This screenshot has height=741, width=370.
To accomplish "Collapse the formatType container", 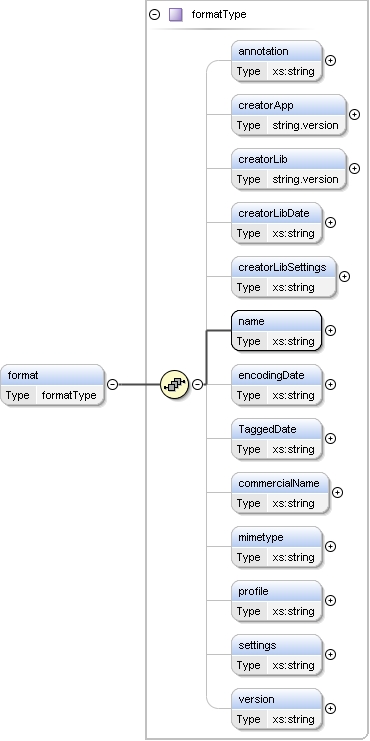I will [x=155, y=15].
